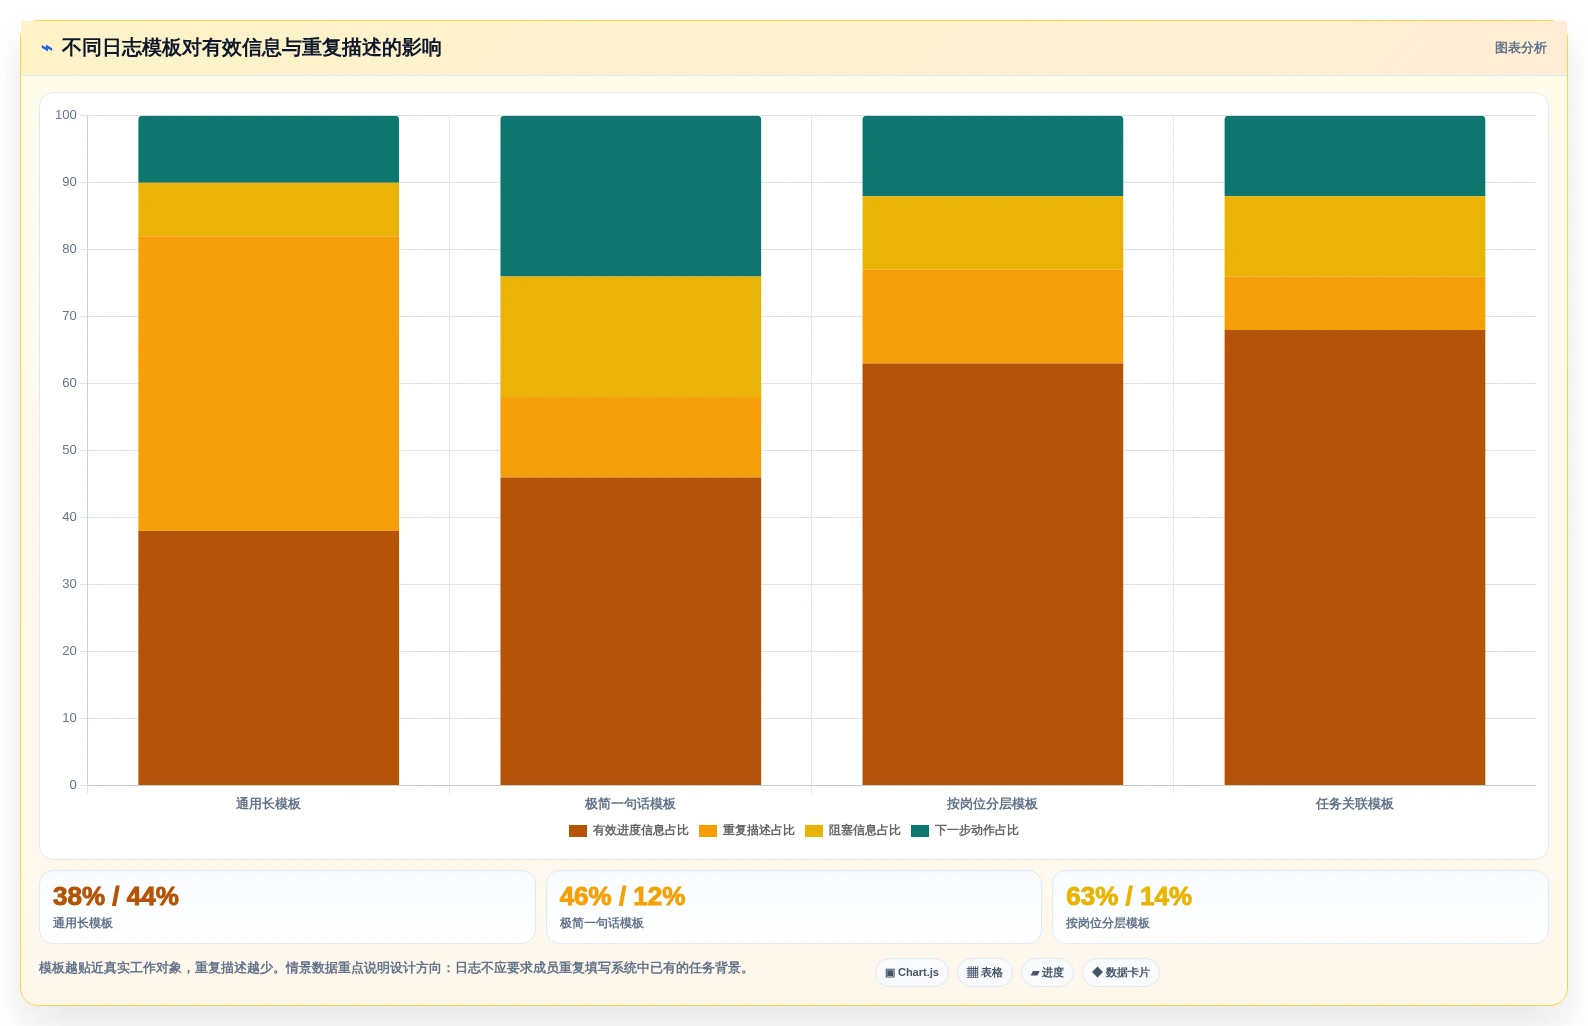Click the orange legend swatch for 重复描述占比
Viewport: 1588px width, 1026px height.
tap(708, 831)
